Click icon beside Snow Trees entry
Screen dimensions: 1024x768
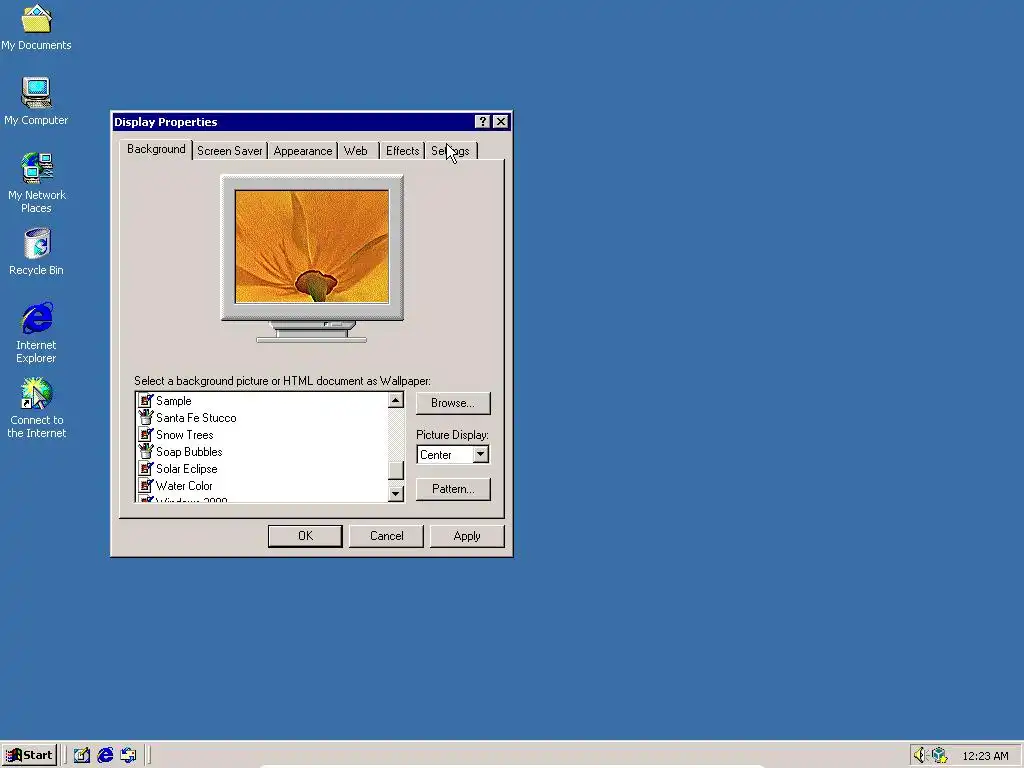click(146, 434)
